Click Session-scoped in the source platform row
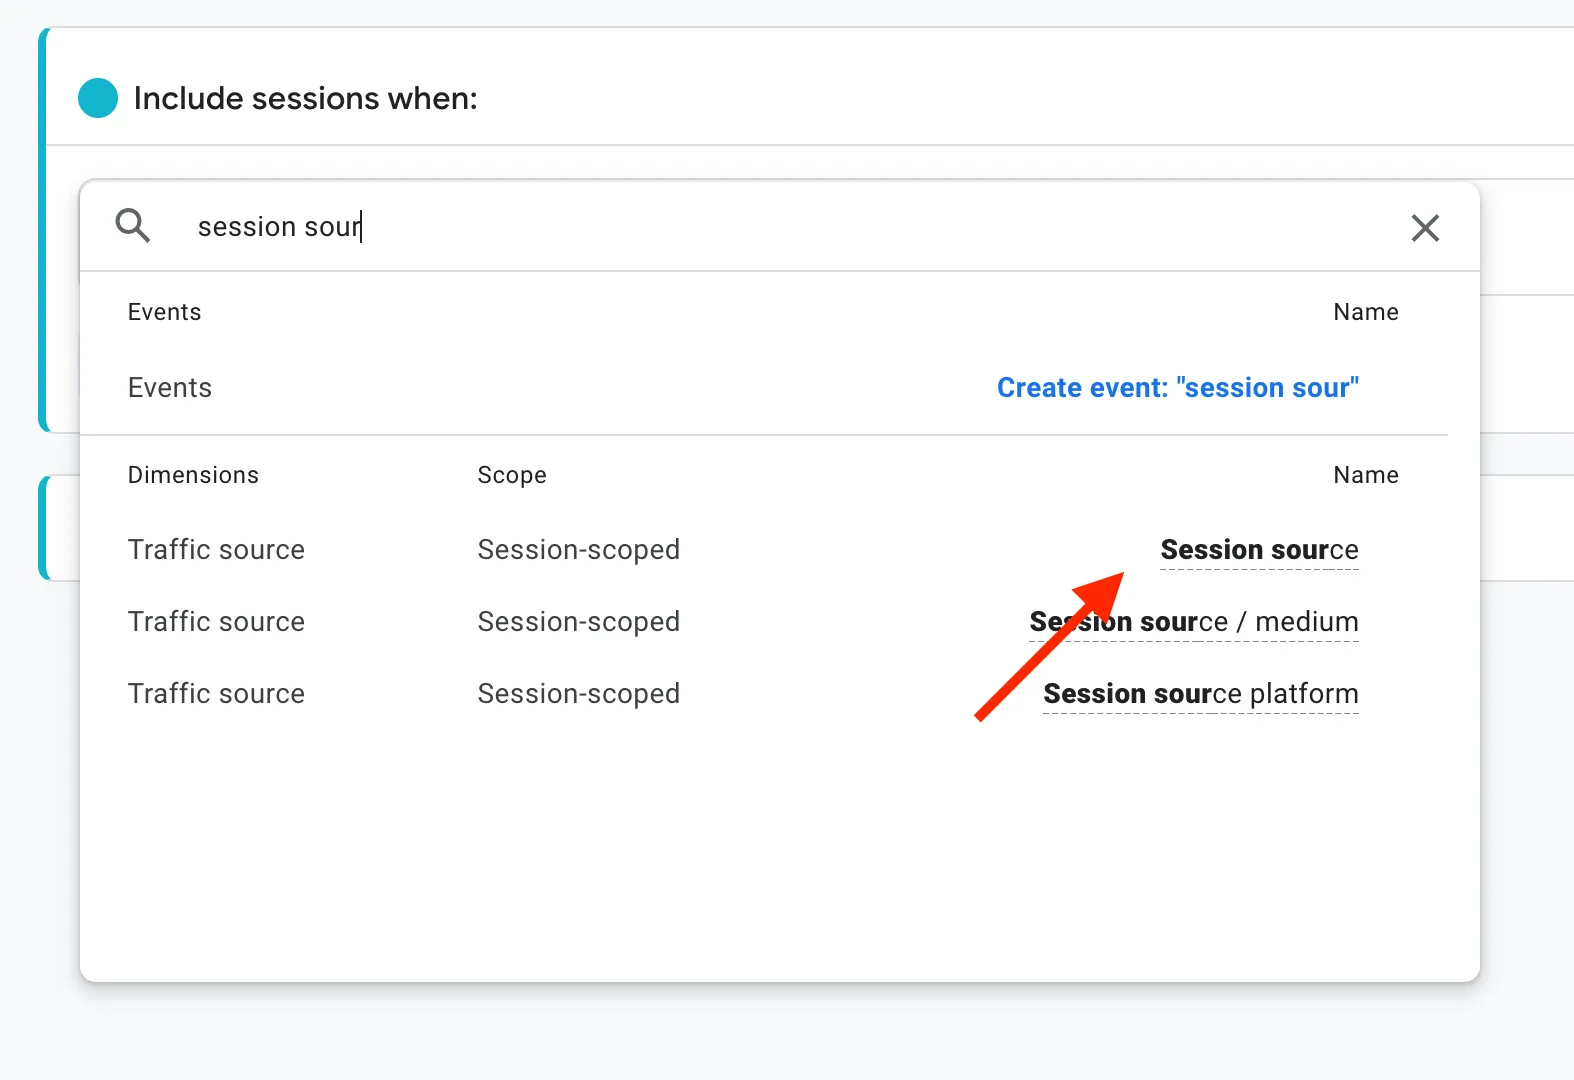The width and height of the screenshot is (1574, 1080). click(579, 694)
